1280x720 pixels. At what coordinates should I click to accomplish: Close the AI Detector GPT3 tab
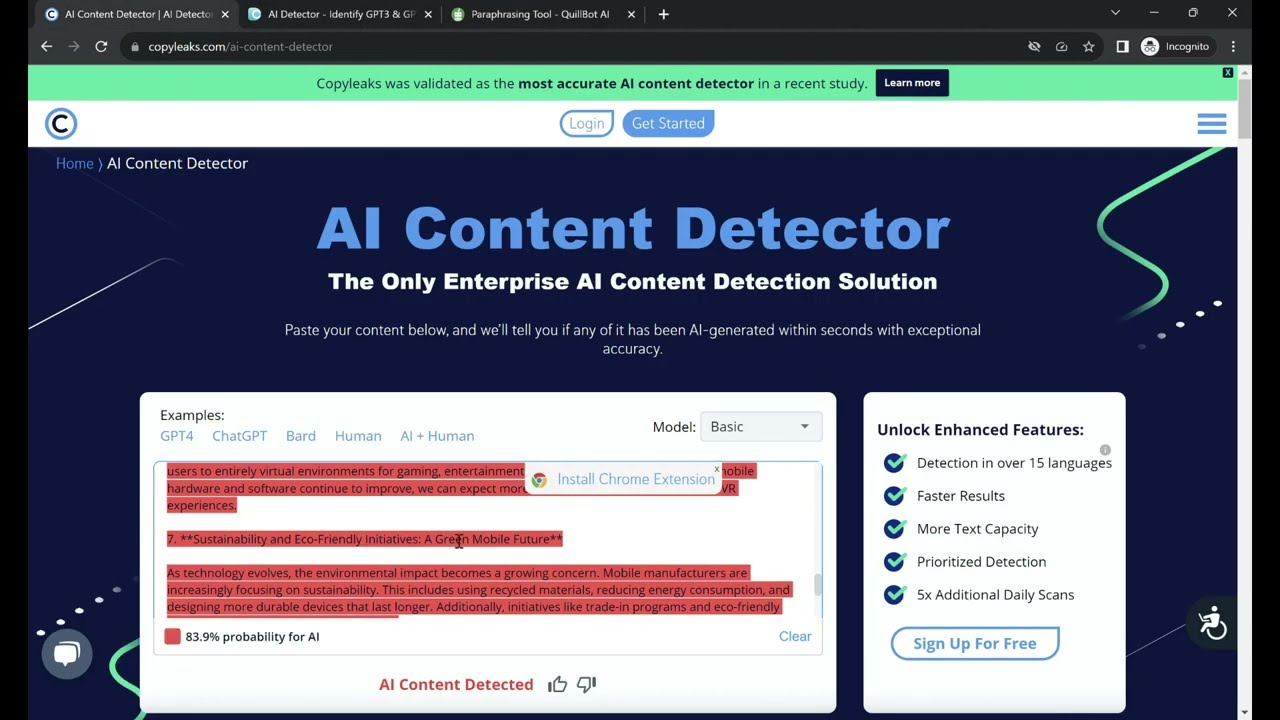[428, 14]
